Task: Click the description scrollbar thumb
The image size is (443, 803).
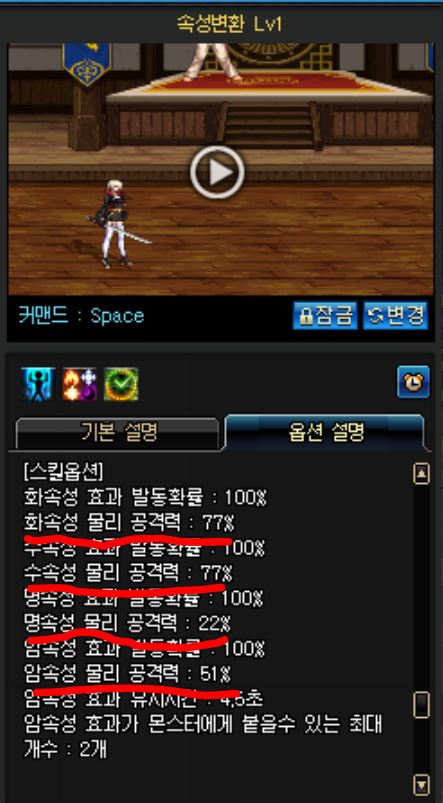Action: point(421,705)
